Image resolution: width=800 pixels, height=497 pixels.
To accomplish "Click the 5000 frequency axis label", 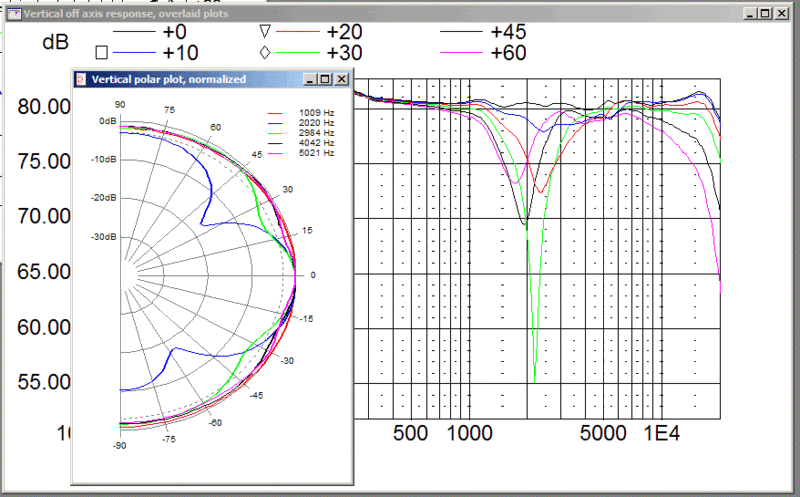I will (603, 434).
